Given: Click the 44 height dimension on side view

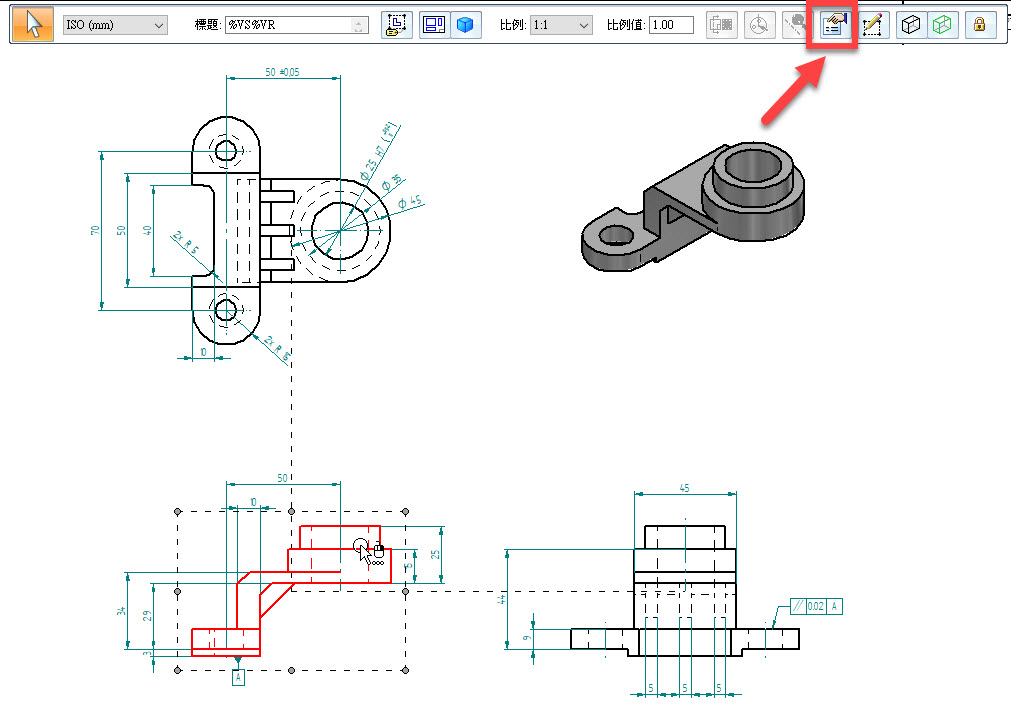Looking at the screenshot, I should [x=502, y=599].
